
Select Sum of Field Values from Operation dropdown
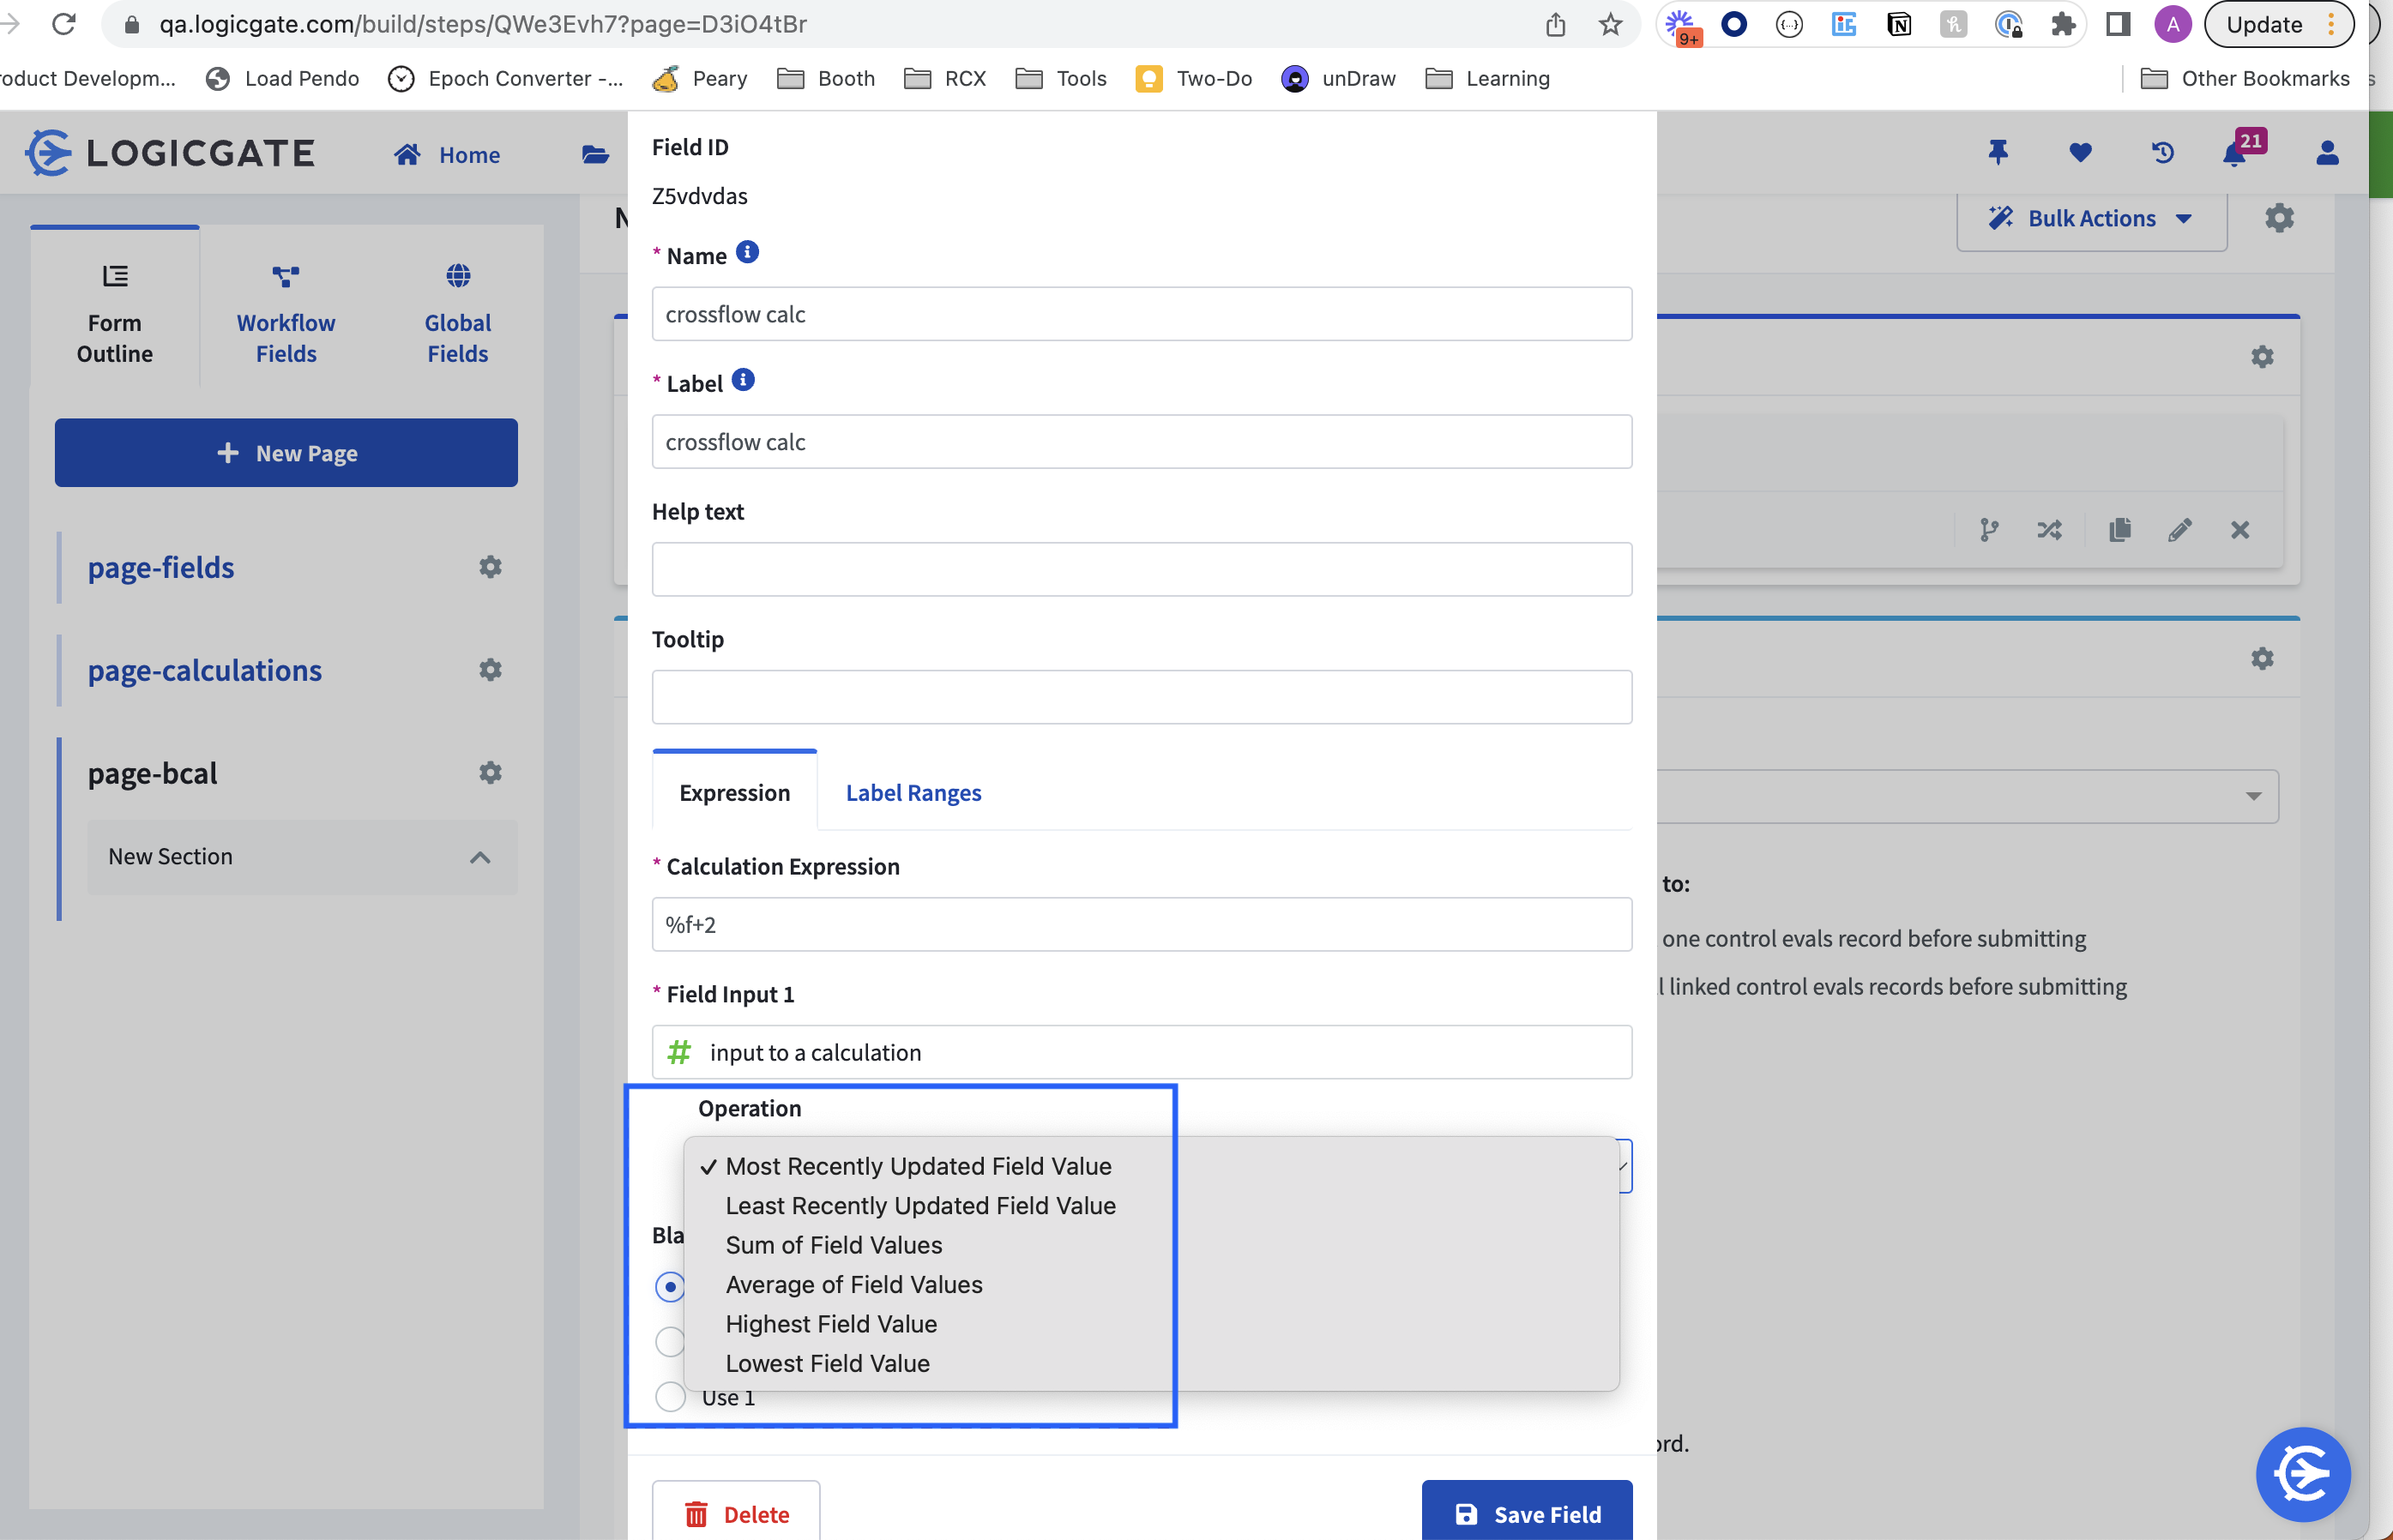tap(834, 1245)
